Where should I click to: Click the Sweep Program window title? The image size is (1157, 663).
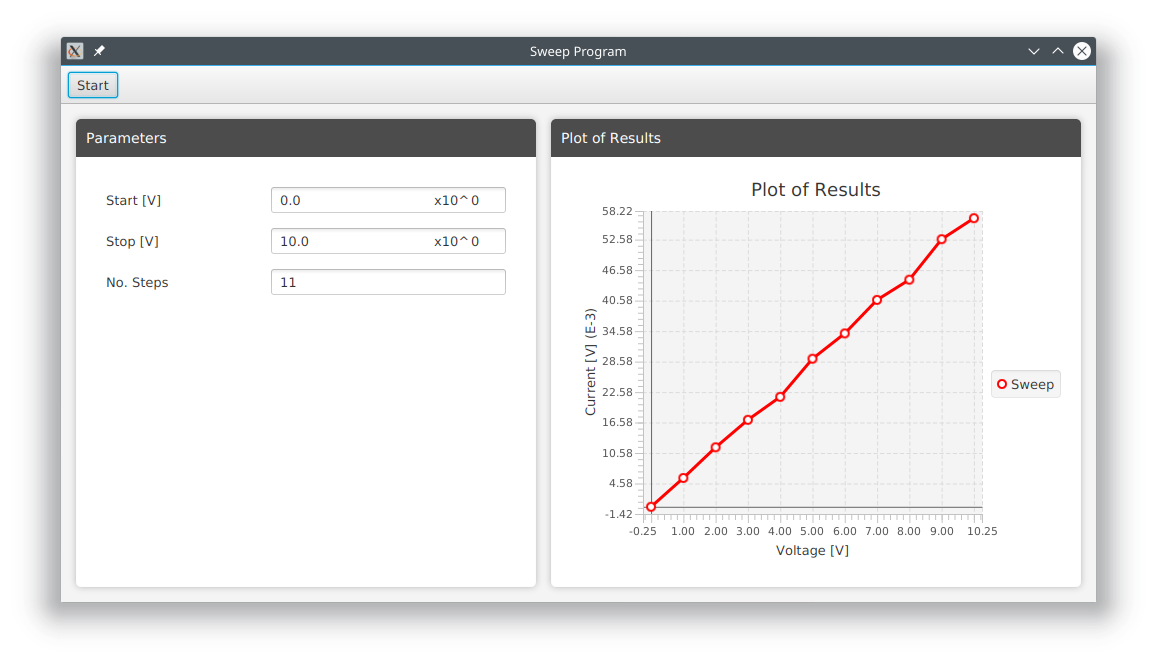coord(578,51)
